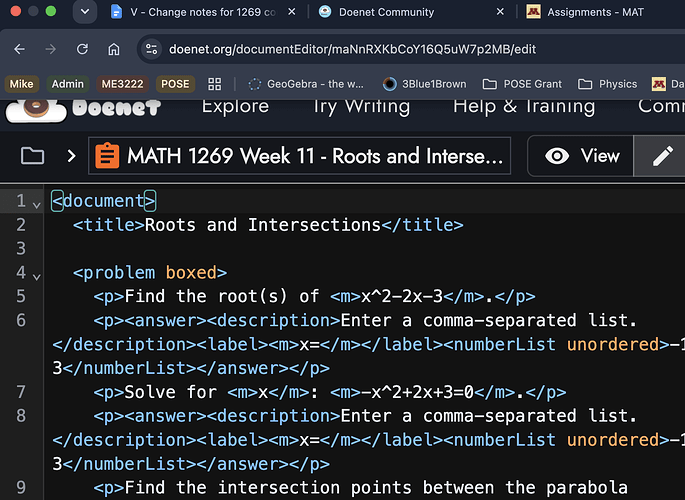This screenshot has width=685, height=500.
Task: Click the Doenet Community tab favicon
Action: [x=325, y=12]
